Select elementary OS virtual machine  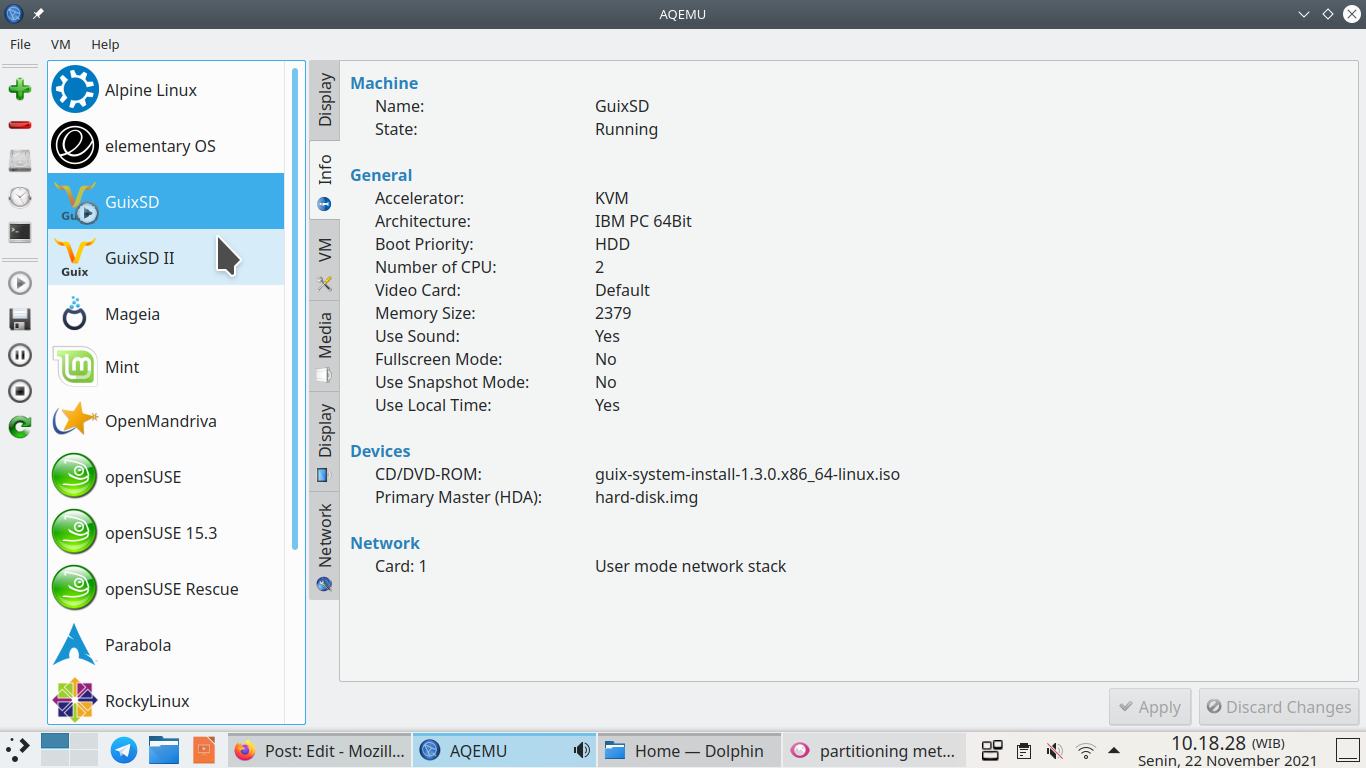[x=166, y=146]
